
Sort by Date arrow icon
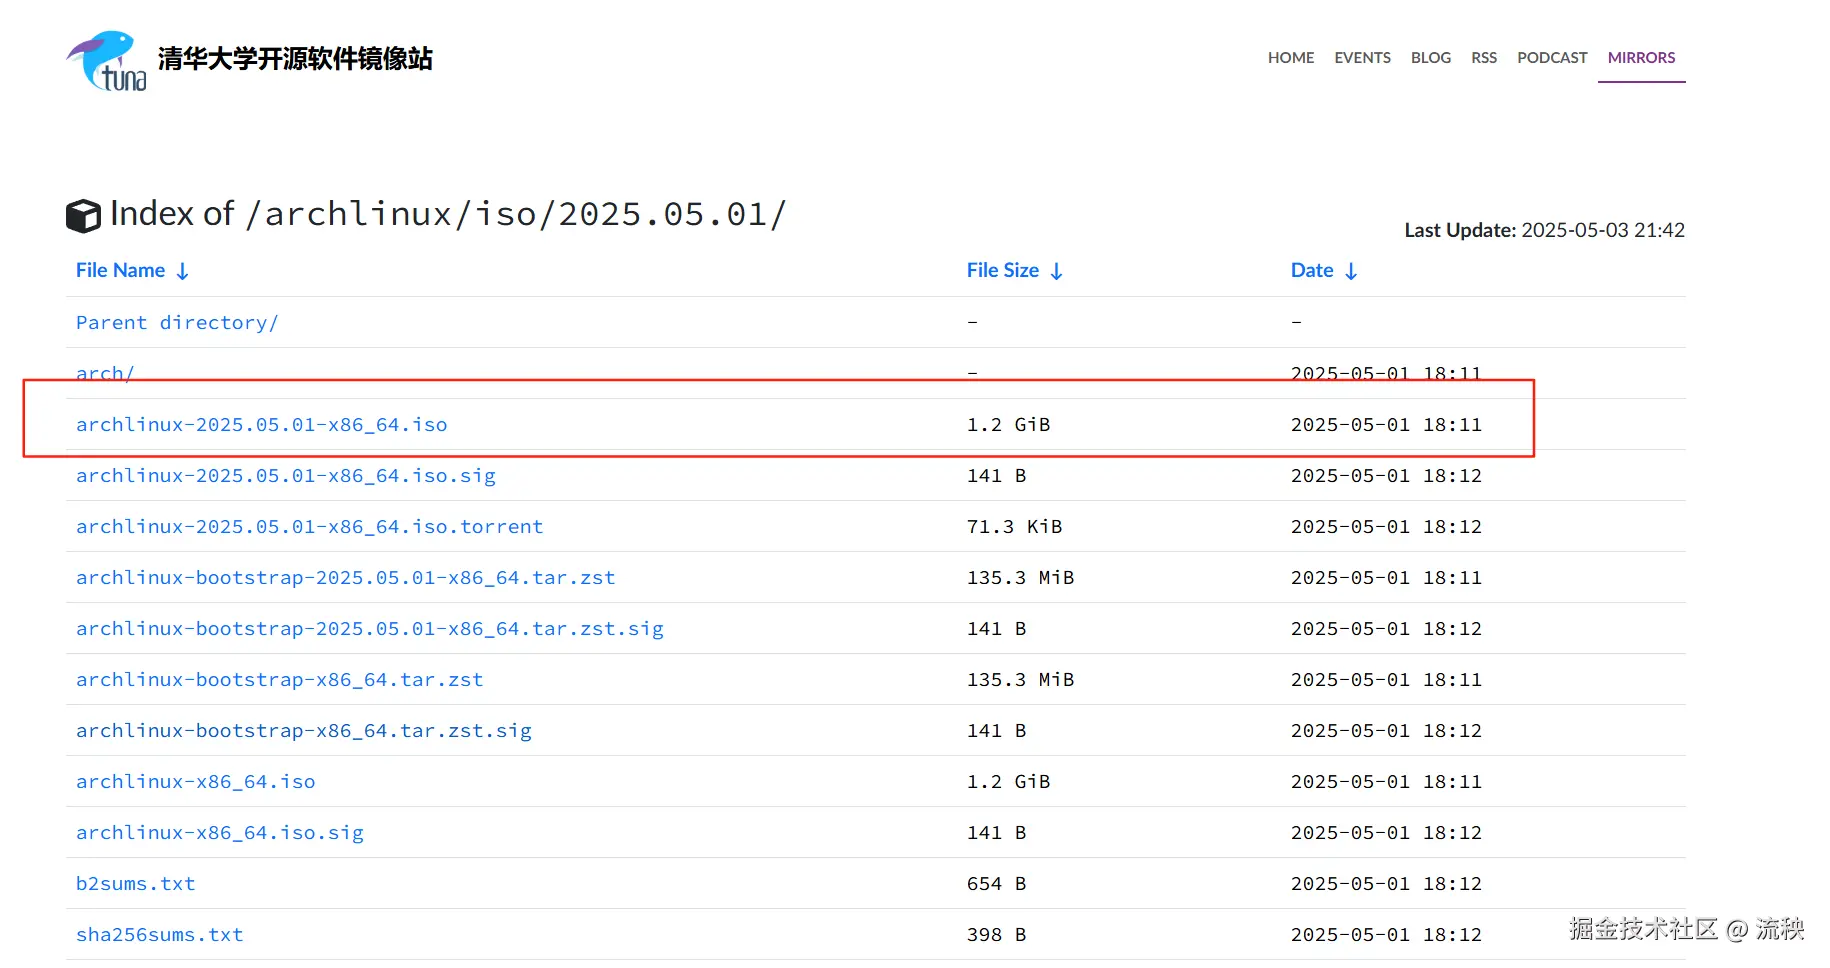point(1351,271)
